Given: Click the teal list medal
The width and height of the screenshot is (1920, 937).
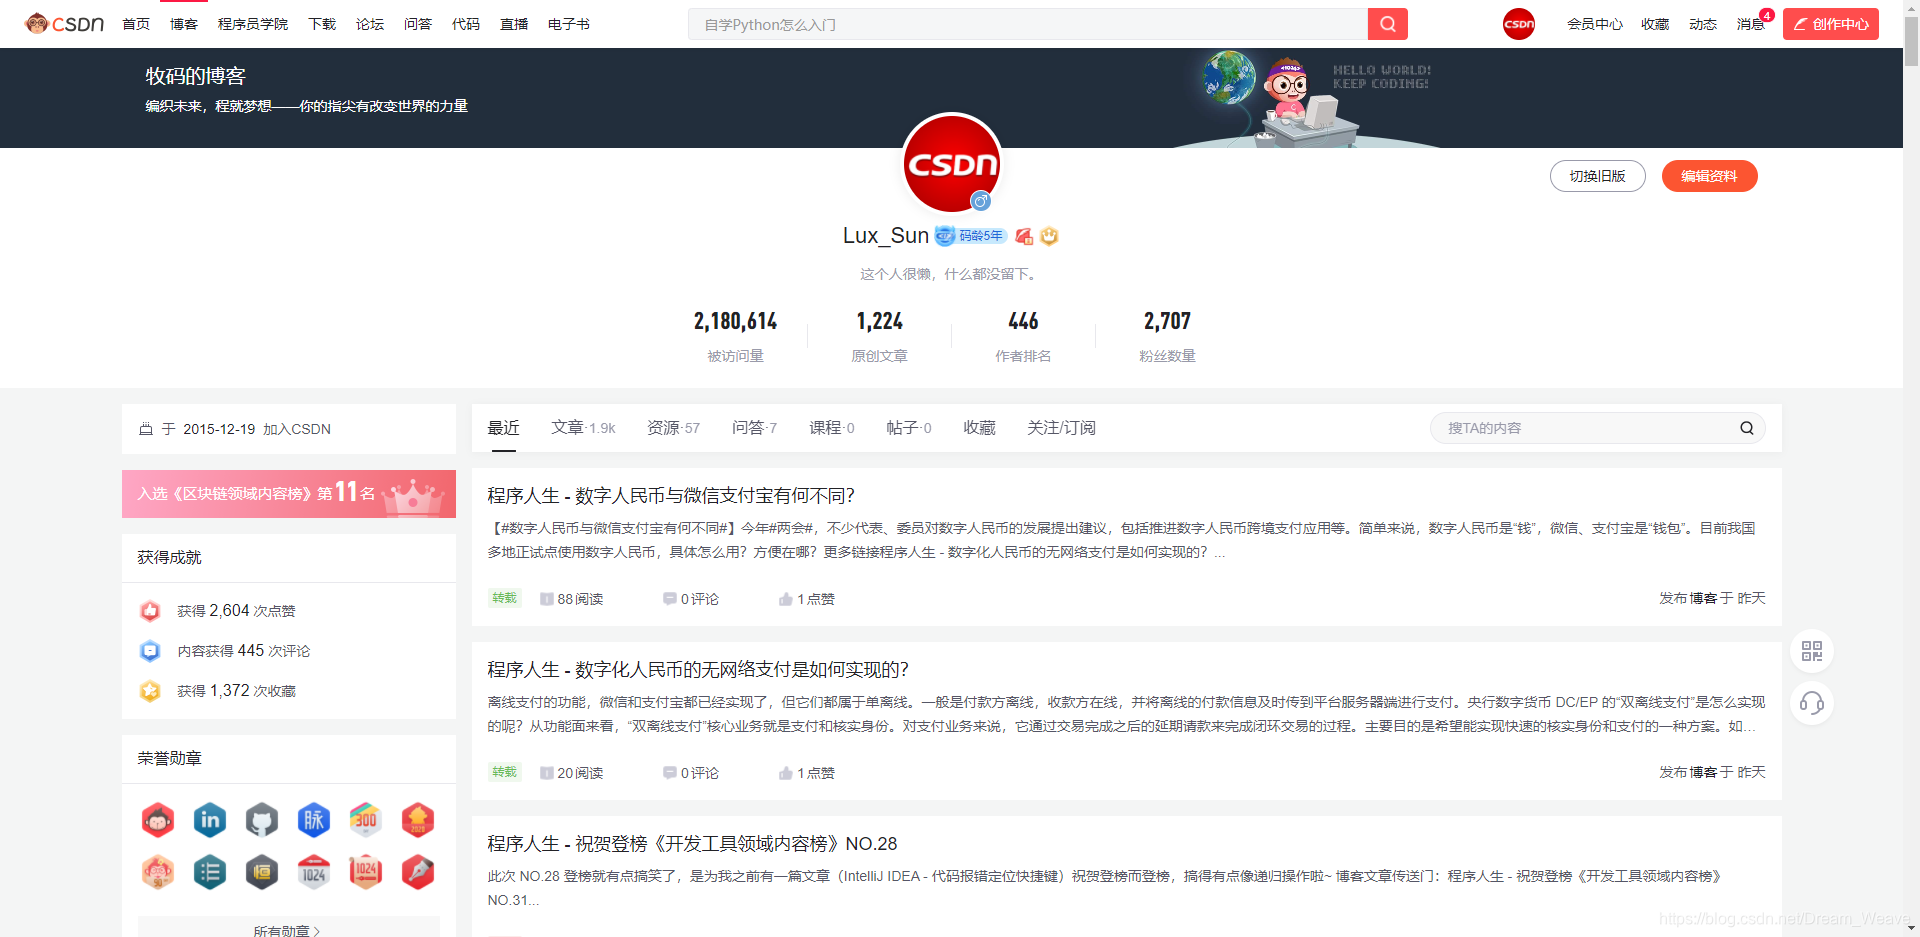Looking at the screenshot, I should tap(210, 872).
